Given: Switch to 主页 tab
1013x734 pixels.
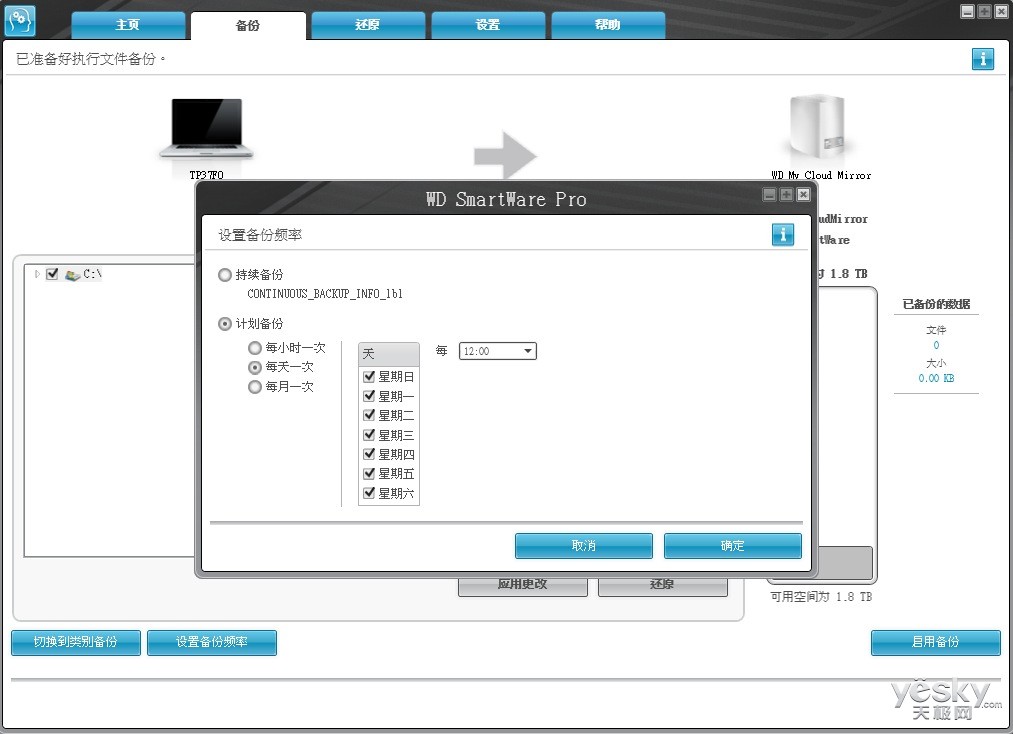Looking at the screenshot, I should [128, 25].
